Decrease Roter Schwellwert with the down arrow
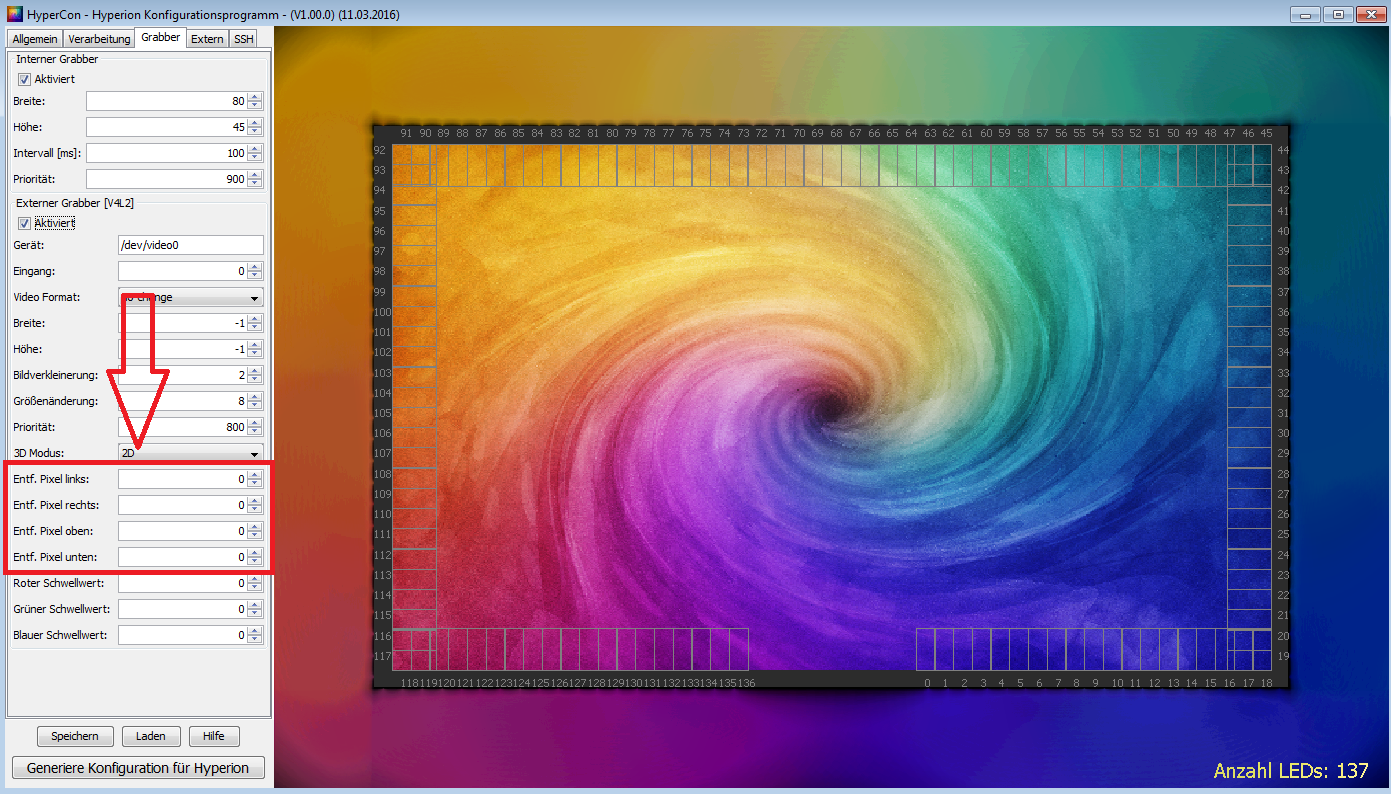This screenshot has height=794, width=1391. (x=255, y=587)
